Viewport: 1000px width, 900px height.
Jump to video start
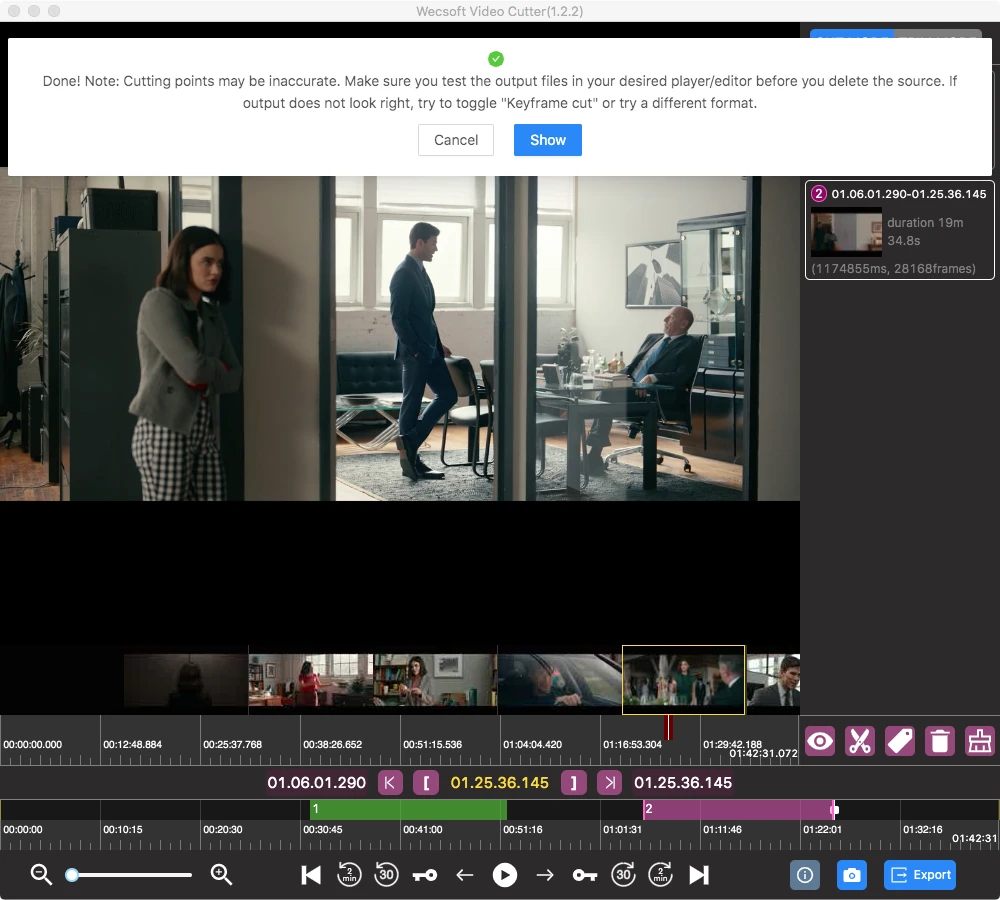[x=311, y=874]
